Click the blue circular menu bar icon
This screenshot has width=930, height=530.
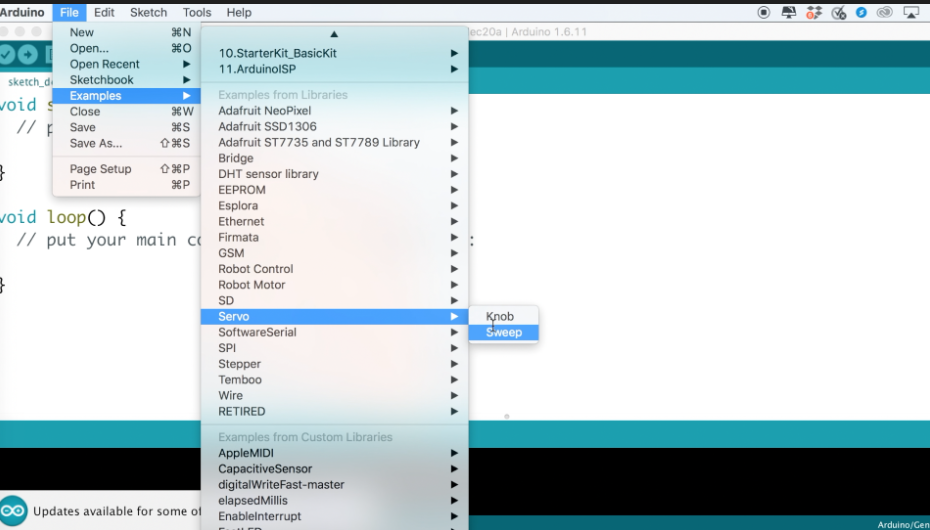pos(861,12)
